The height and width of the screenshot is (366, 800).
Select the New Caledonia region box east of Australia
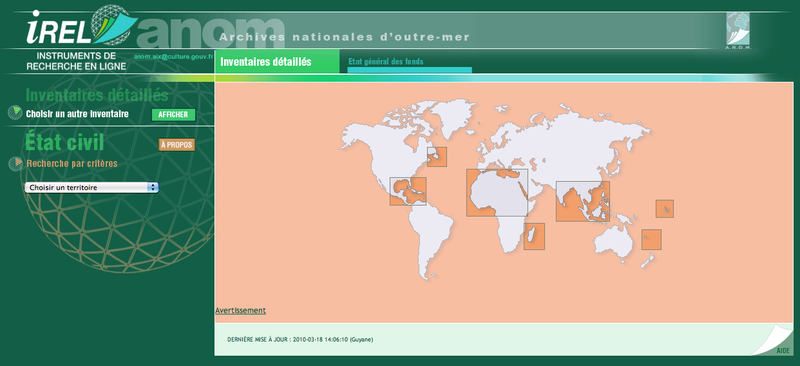(652, 239)
